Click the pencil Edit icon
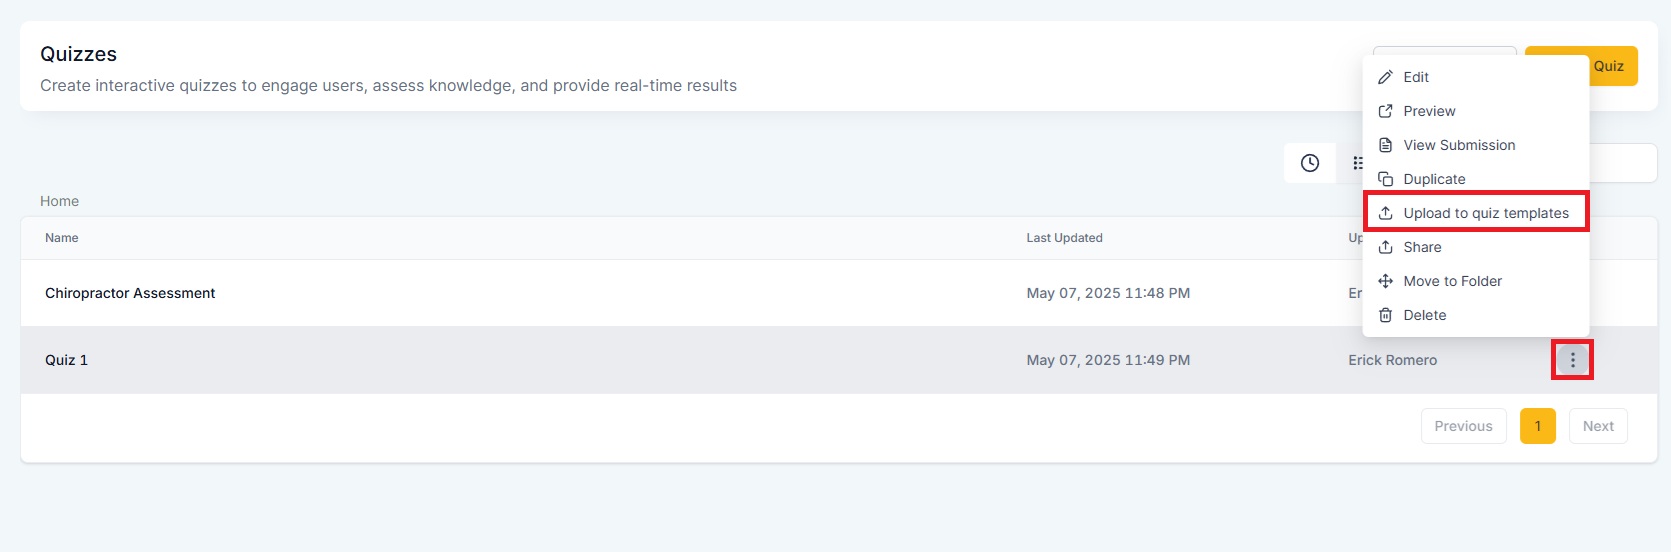This screenshot has width=1671, height=552. pos(1385,77)
